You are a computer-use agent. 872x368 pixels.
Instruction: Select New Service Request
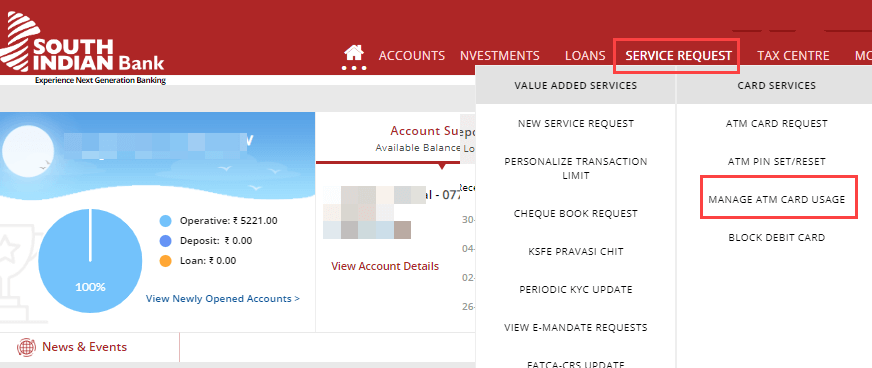[x=576, y=123]
